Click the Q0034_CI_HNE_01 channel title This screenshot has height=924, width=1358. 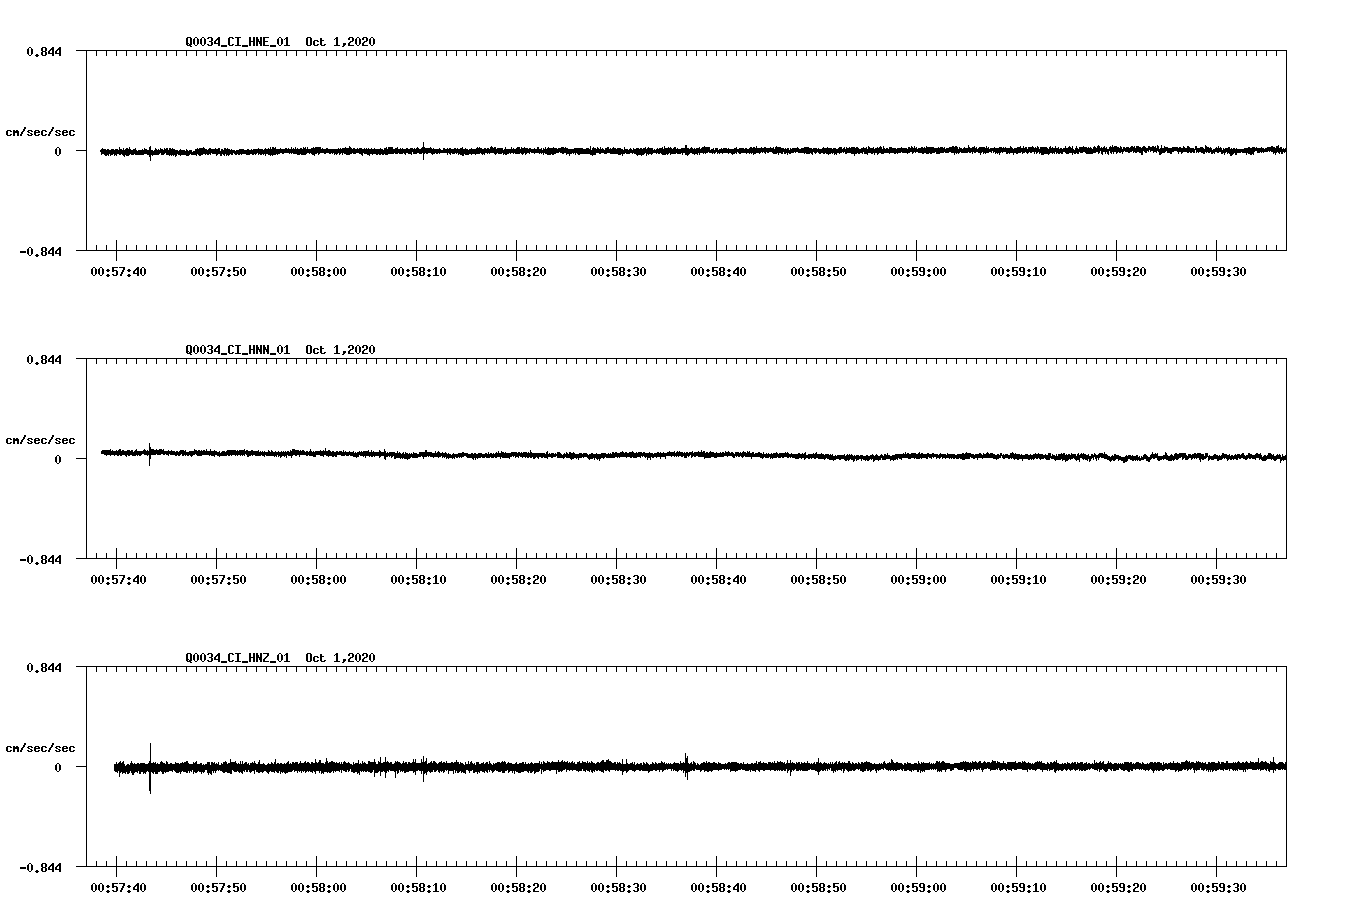point(236,42)
